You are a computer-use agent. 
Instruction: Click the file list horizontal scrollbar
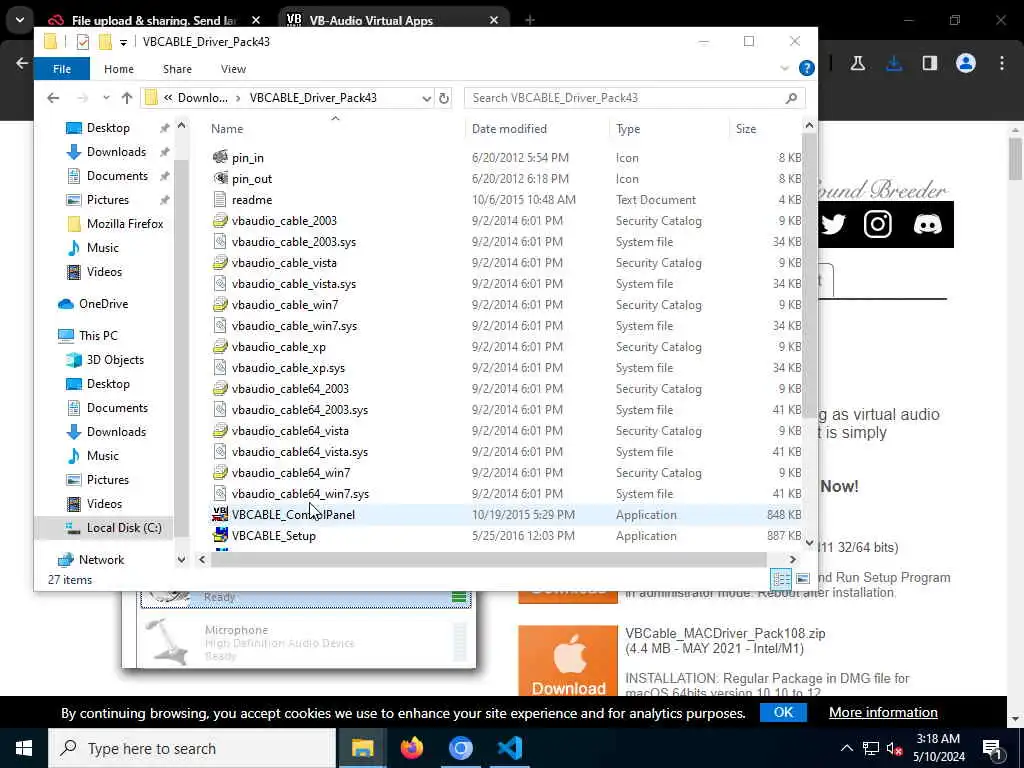[488, 560]
